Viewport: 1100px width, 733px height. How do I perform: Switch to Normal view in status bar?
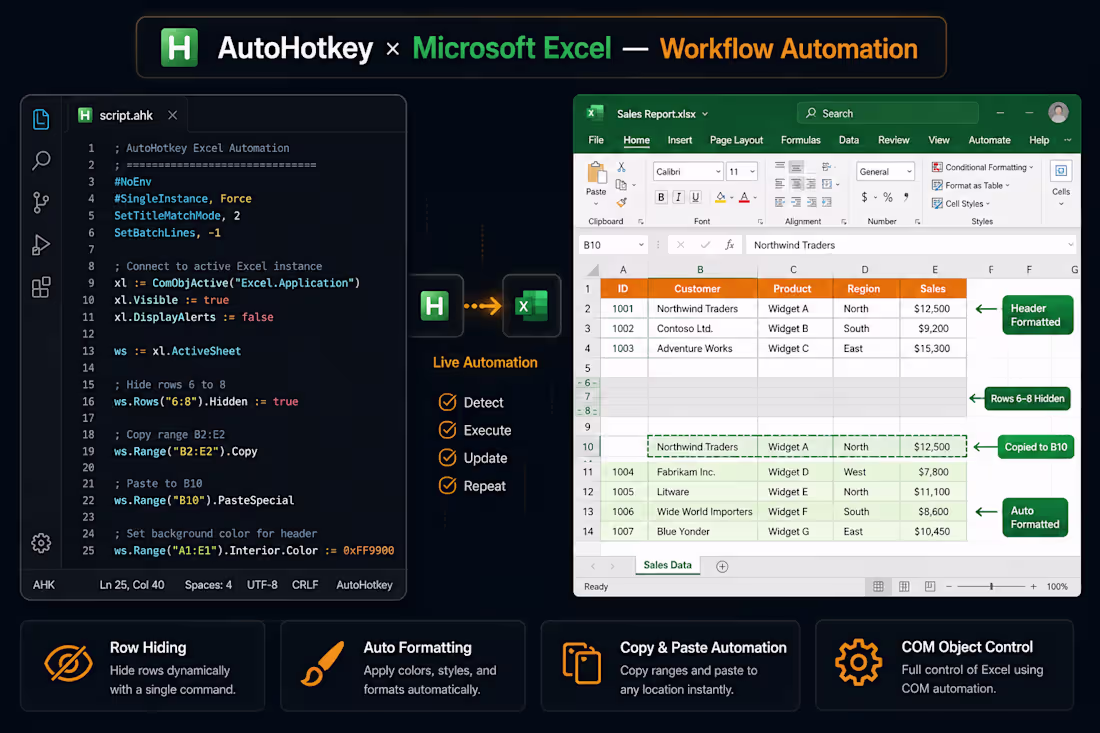tap(878, 586)
